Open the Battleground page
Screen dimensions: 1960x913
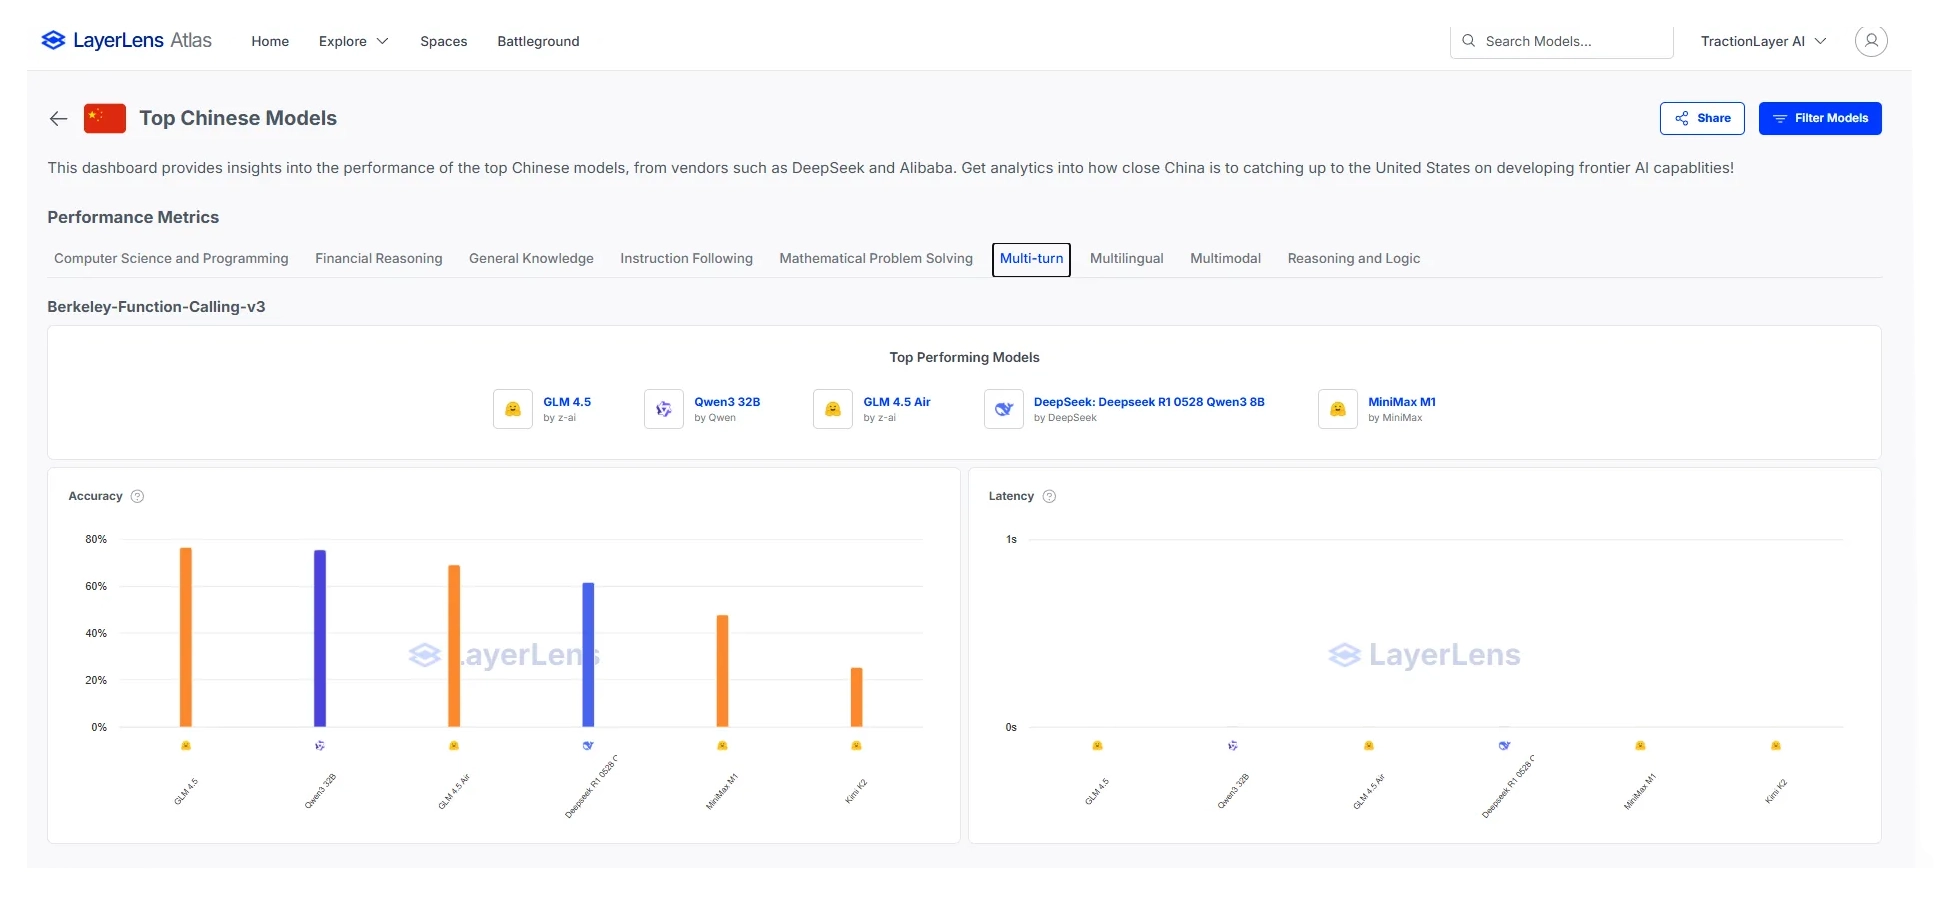[x=538, y=41]
